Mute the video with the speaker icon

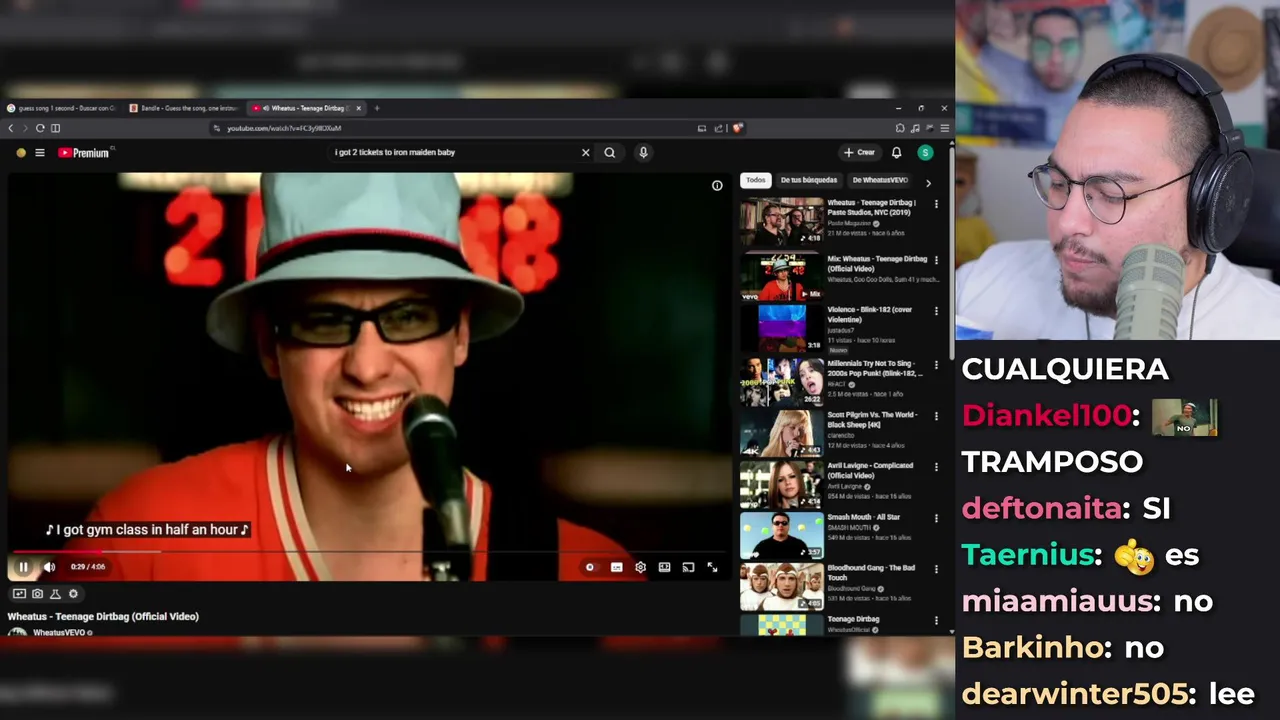(49, 567)
